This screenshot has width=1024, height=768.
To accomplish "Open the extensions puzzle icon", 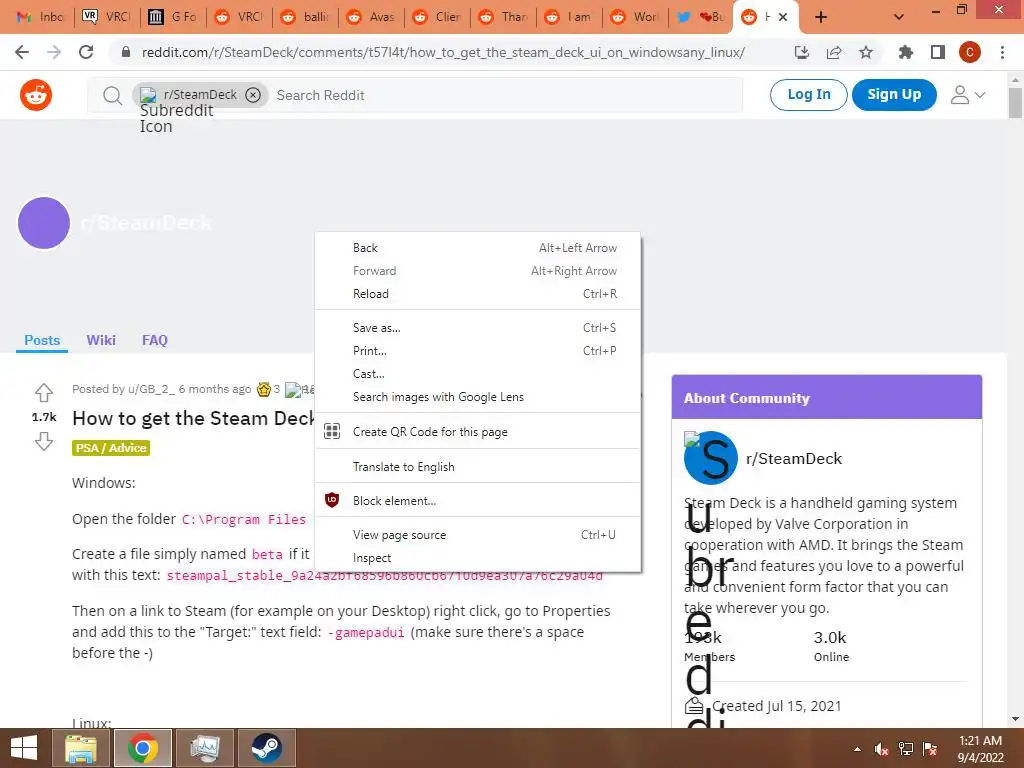I will pos(905,52).
